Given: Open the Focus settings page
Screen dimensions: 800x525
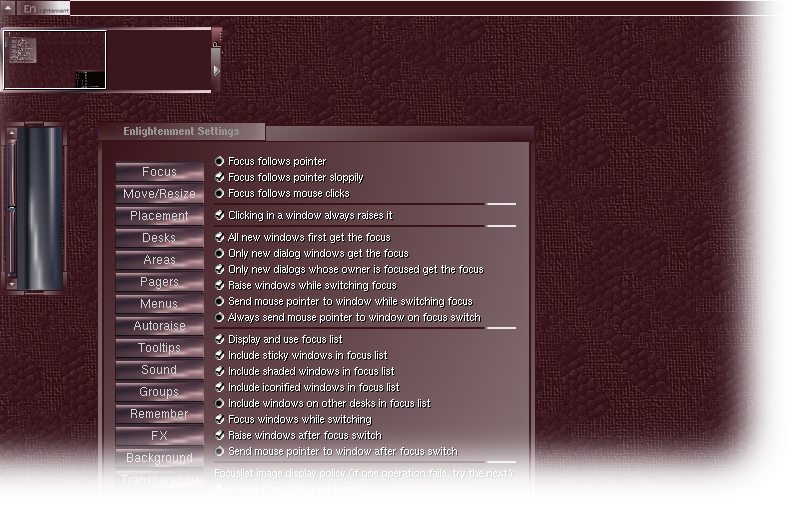Looking at the screenshot, I should tap(159, 172).
